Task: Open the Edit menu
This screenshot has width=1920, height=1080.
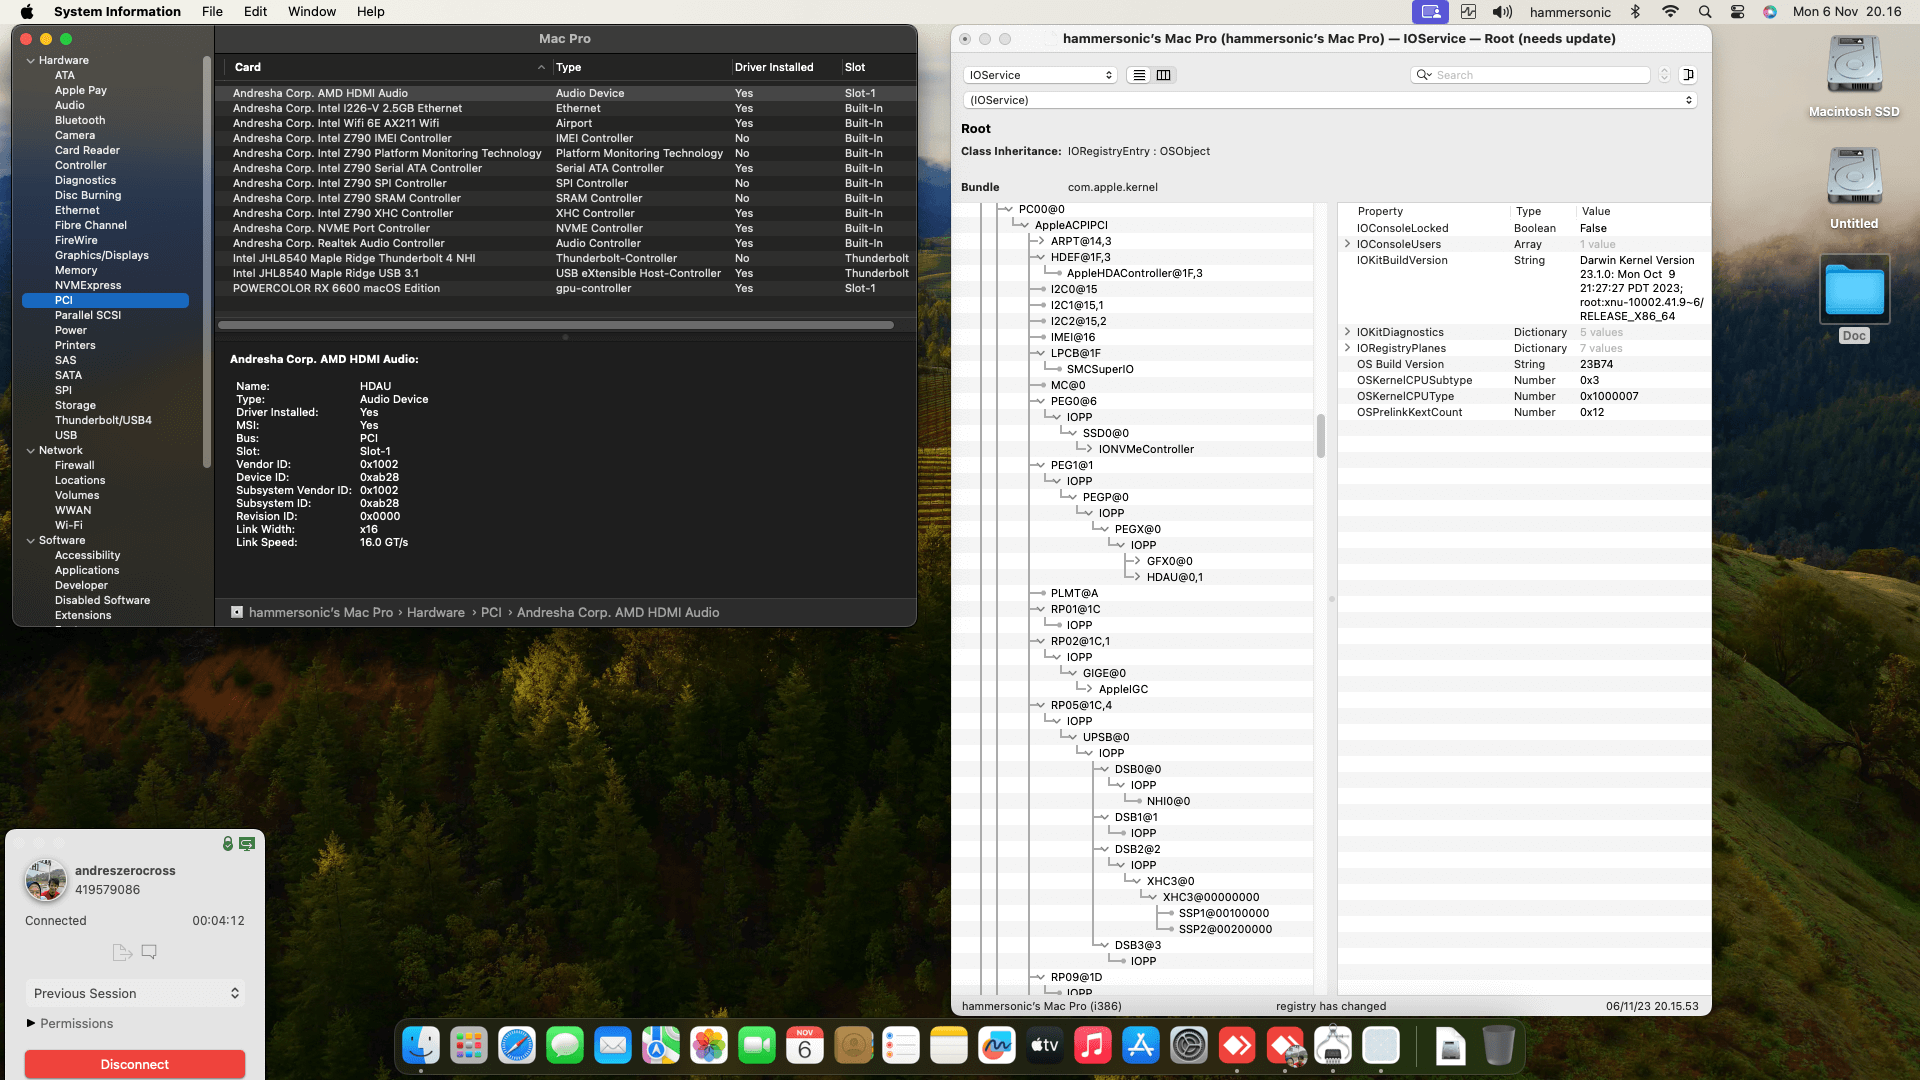Action: pyautogui.click(x=256, y=12)
